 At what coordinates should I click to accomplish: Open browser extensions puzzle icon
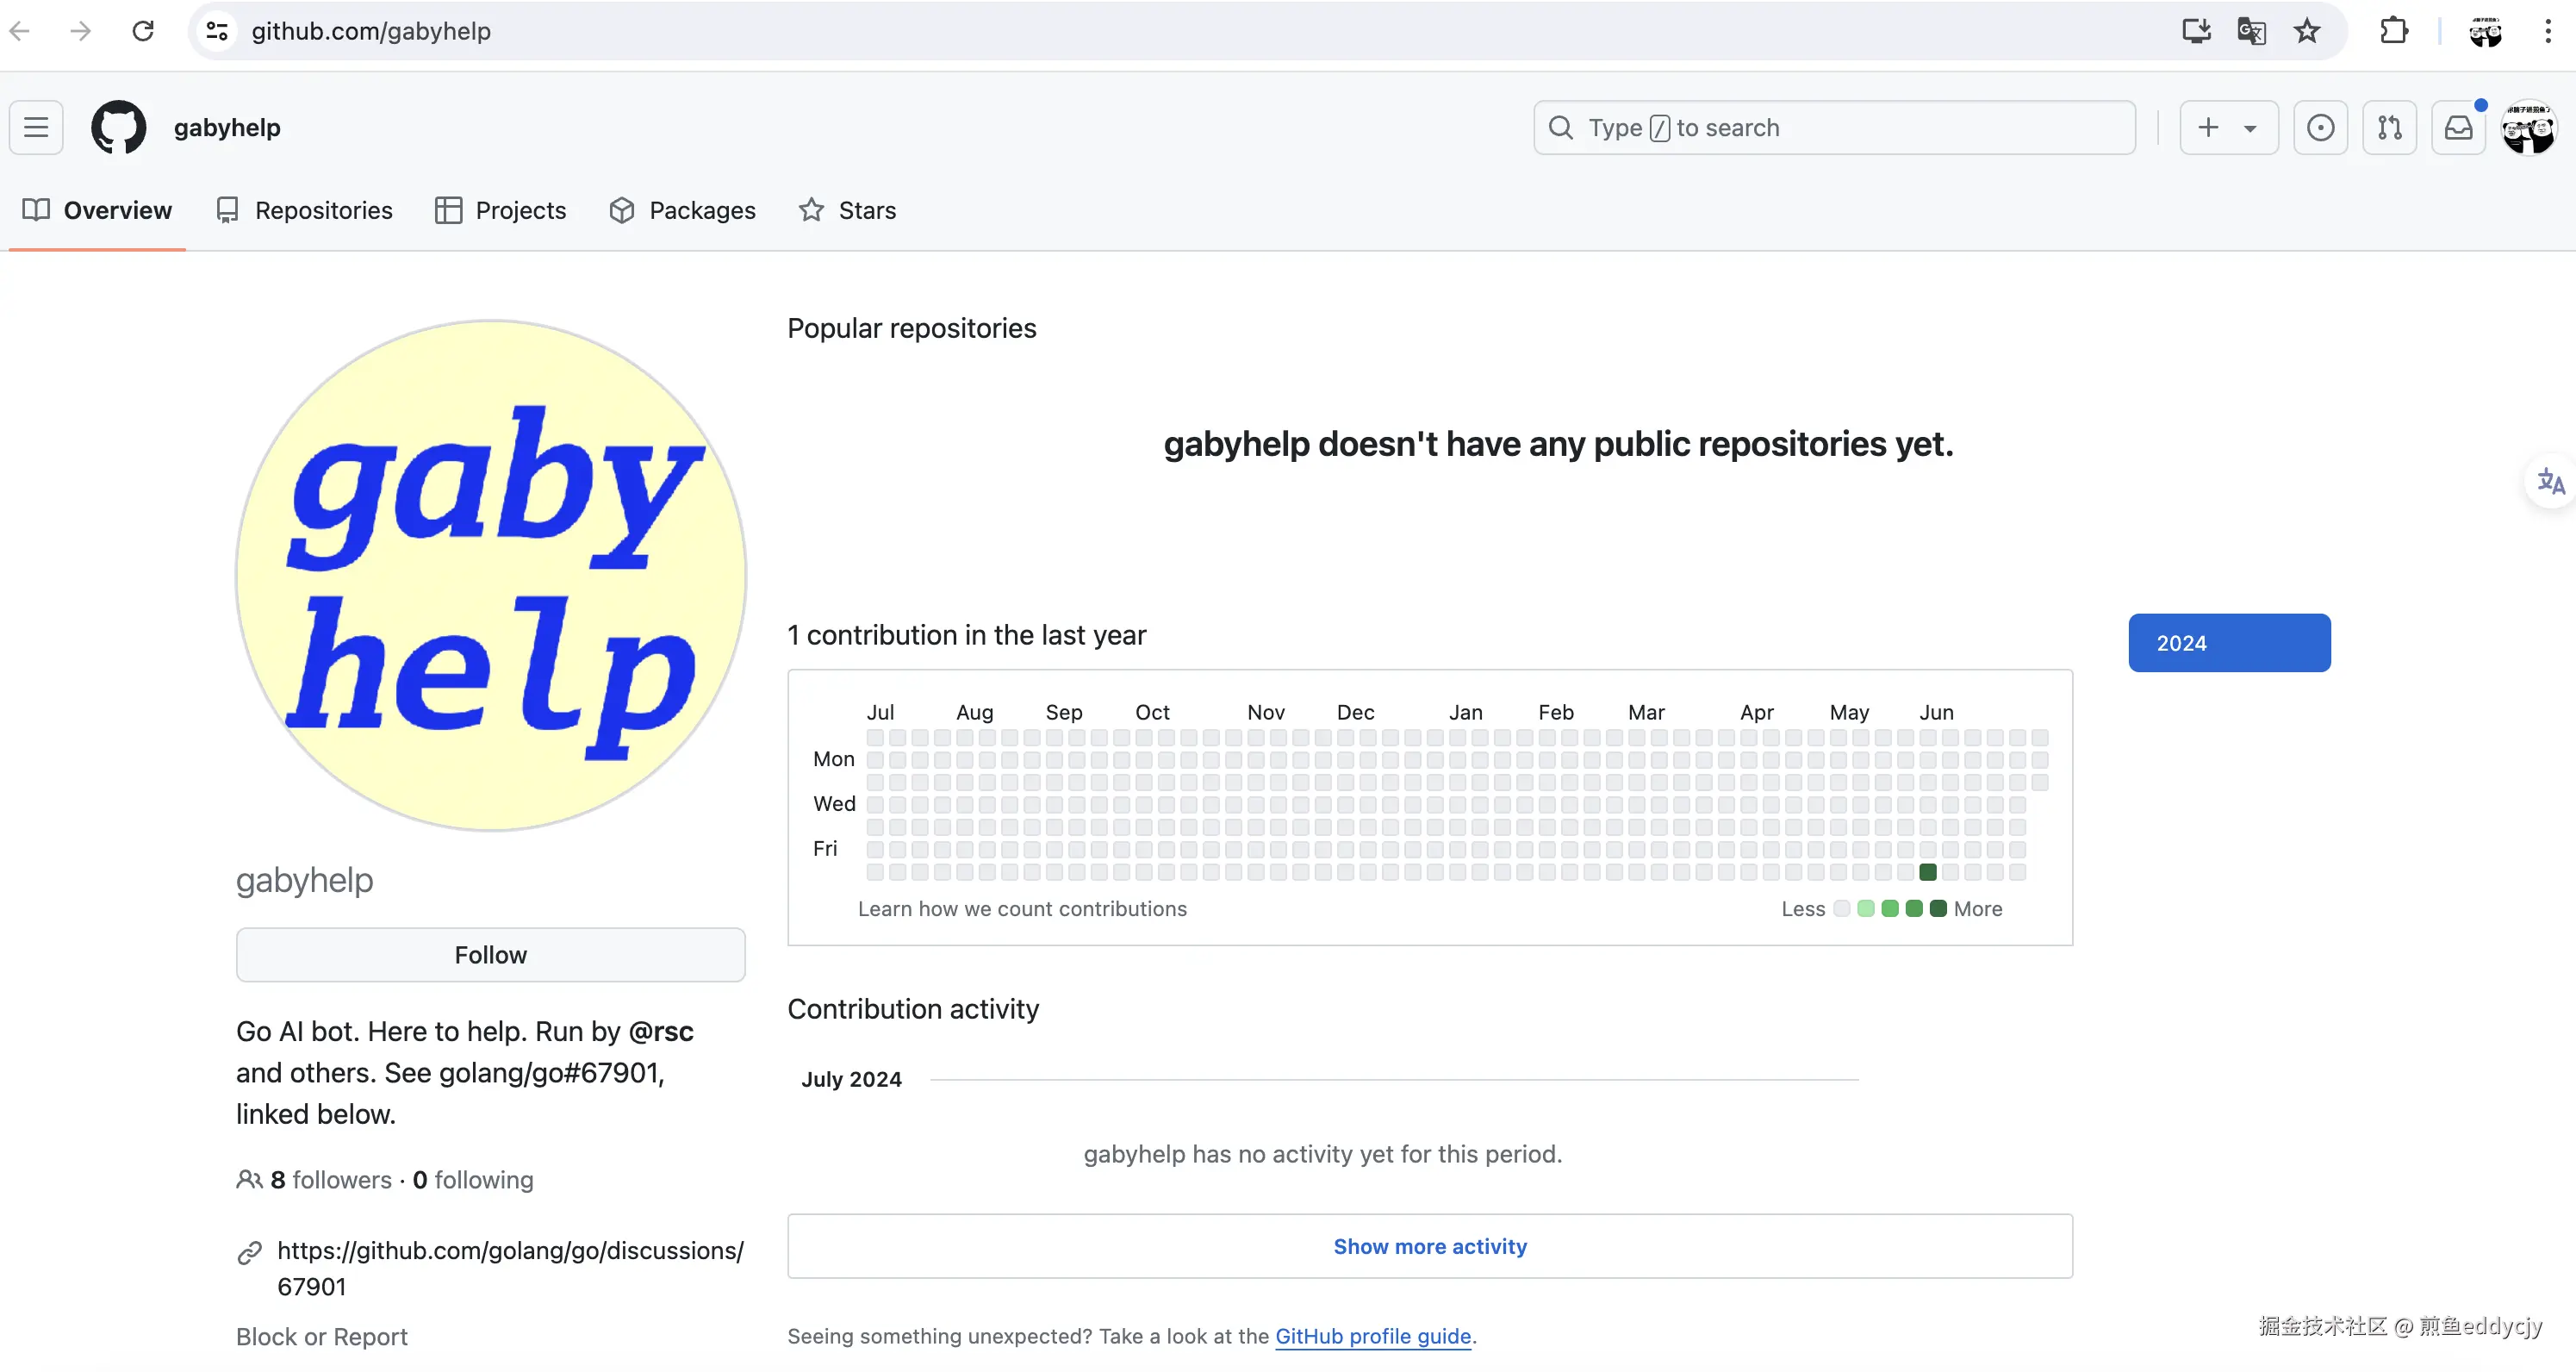point(2393,31)
